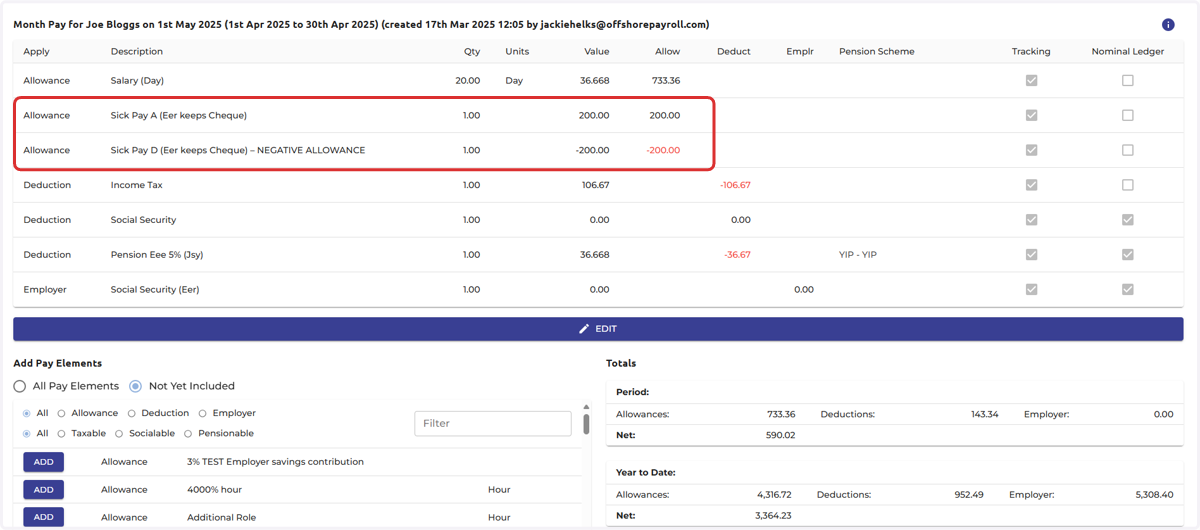This screenshot has width=1200, height=530.
Task: Click the Pension Scheme column header
Action: [x=877, y=52]
